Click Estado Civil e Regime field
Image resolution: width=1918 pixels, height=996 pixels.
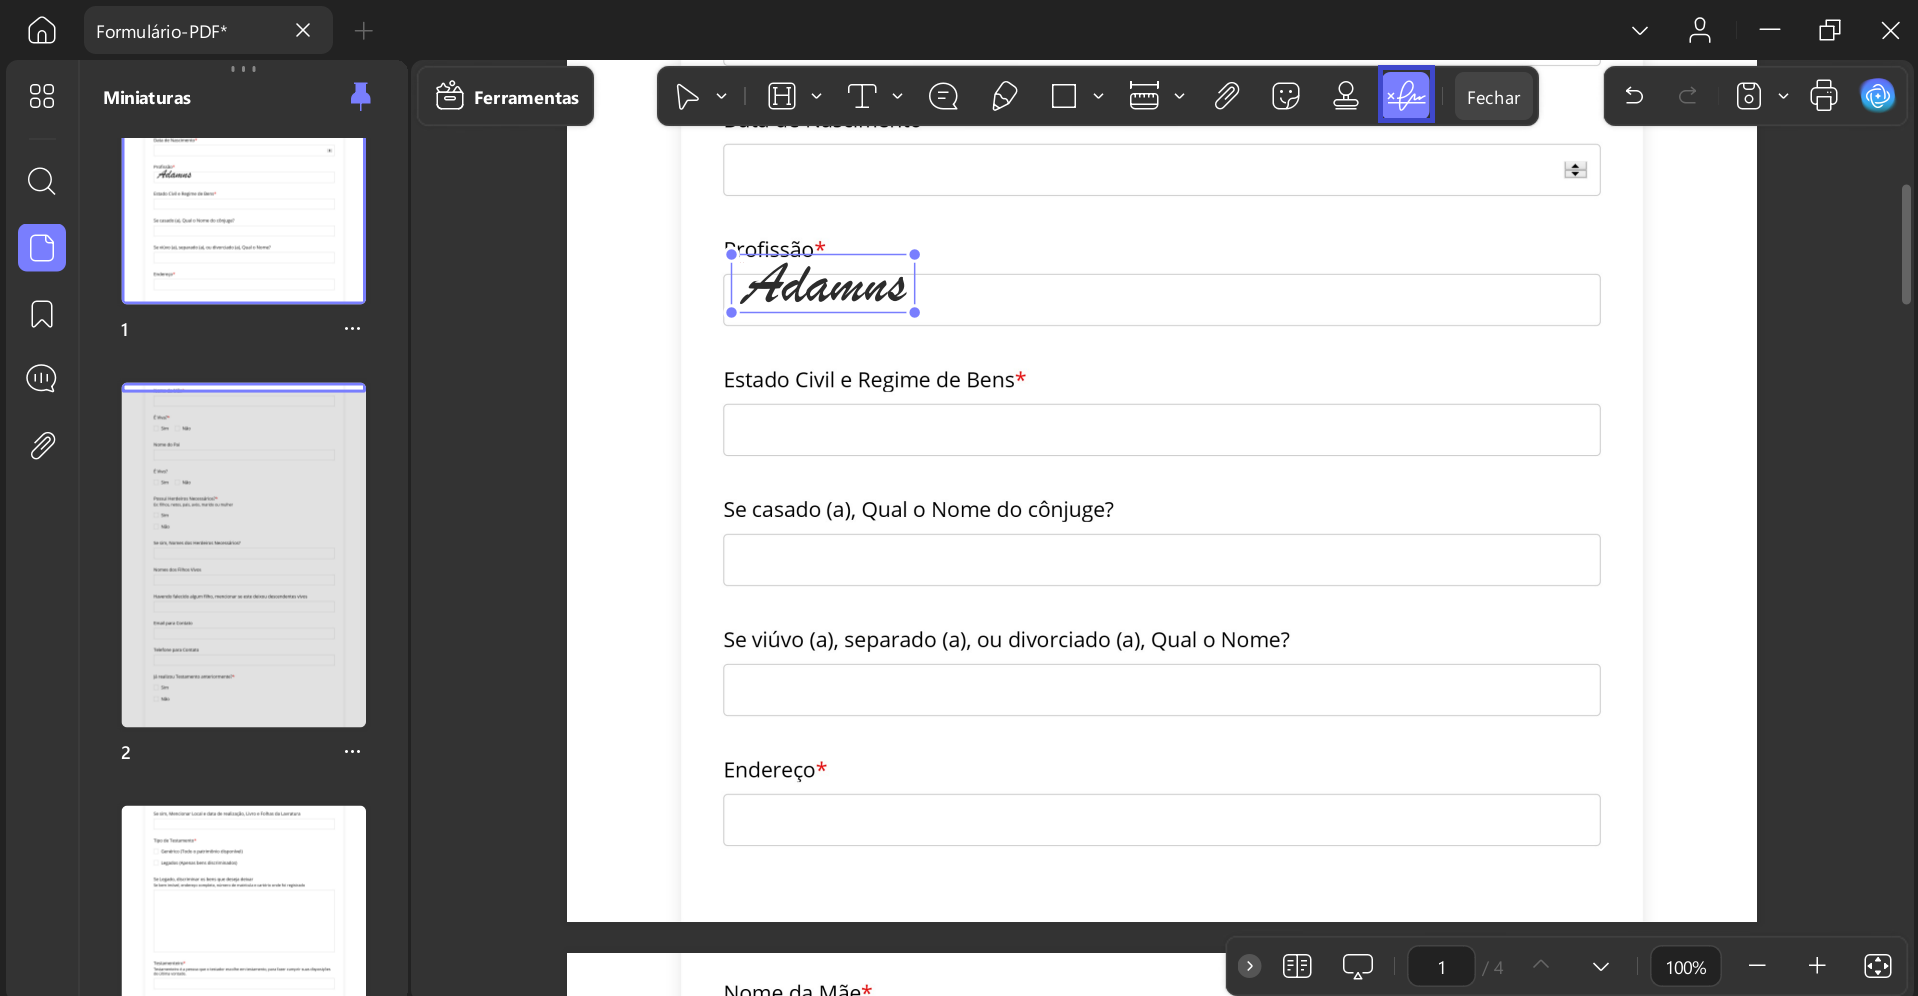pos(1162,430)
